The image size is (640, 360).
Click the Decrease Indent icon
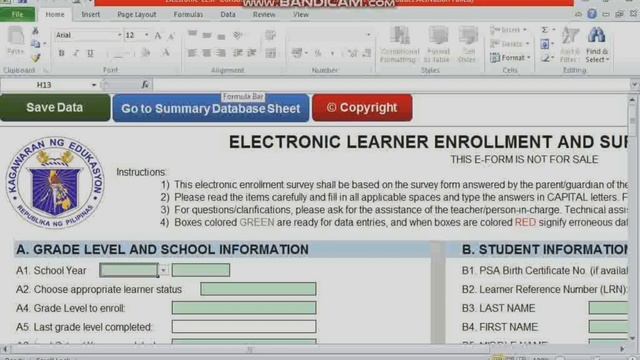[x=238, y=53]
